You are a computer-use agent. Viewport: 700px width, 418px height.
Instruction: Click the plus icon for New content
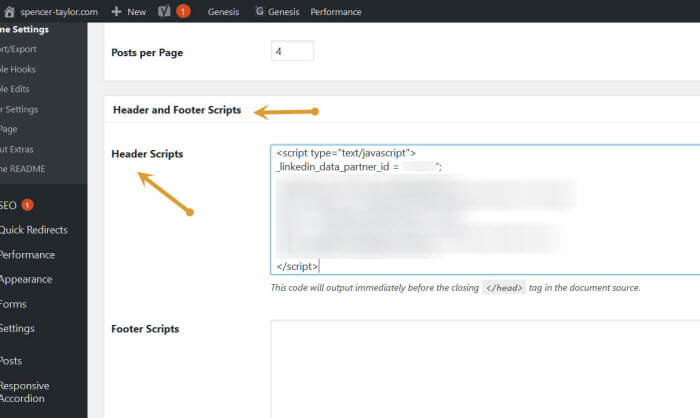[117, 12]
